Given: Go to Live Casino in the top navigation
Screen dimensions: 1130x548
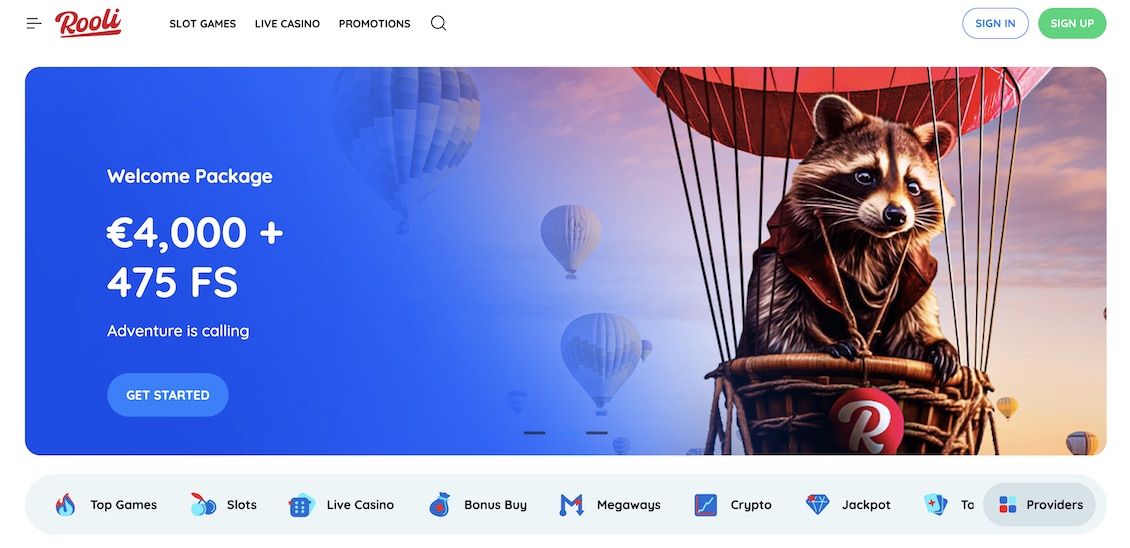Looking at the screenshot, I should click(x=287, y=24).
